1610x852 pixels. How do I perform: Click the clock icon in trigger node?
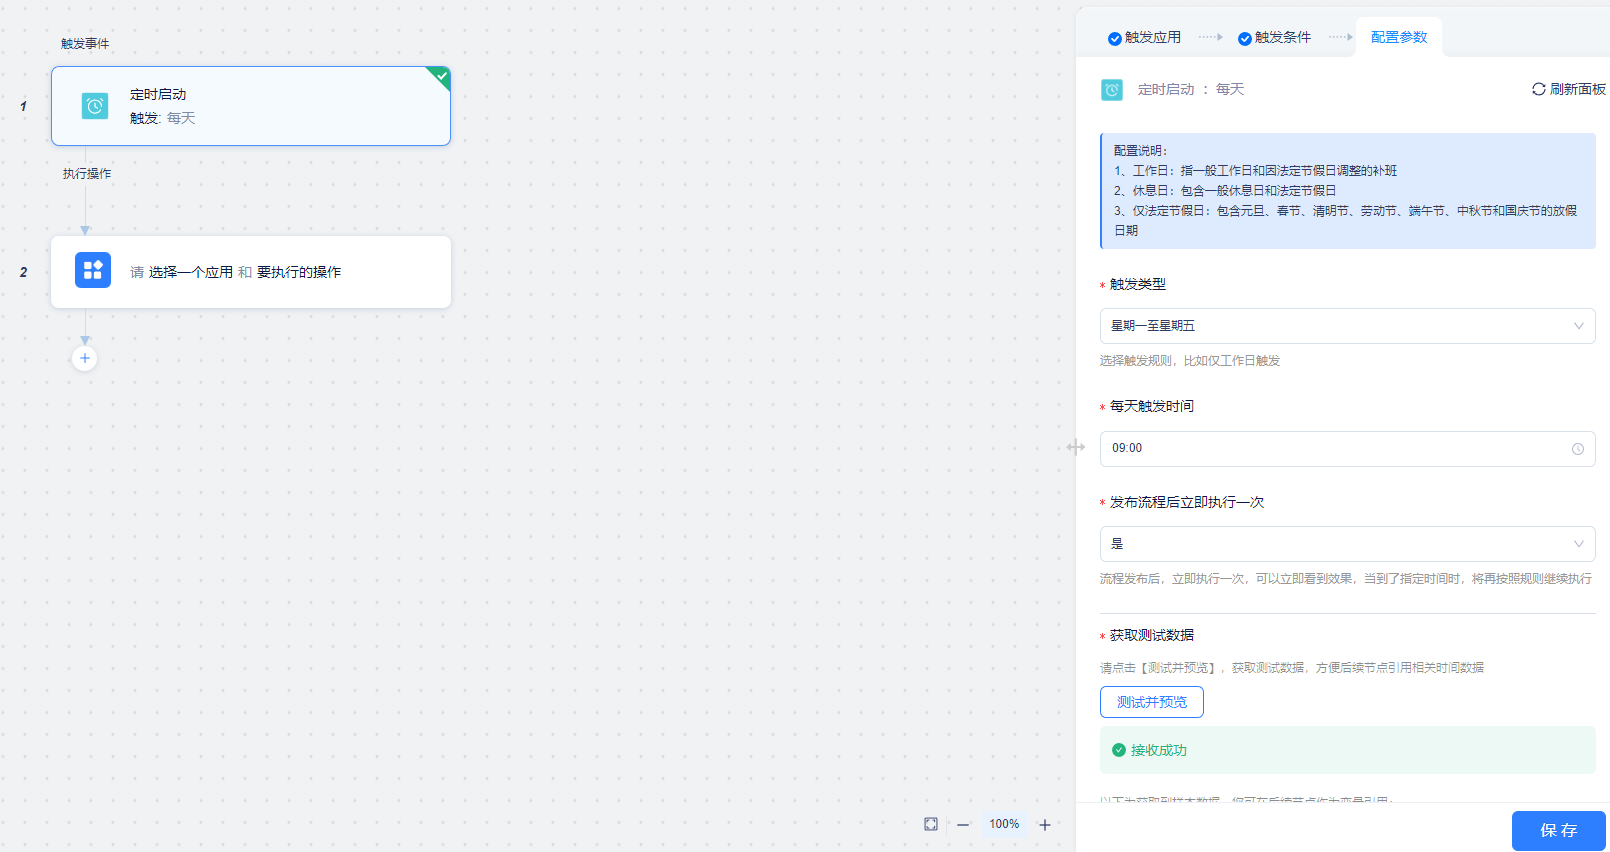coord(95,106)
